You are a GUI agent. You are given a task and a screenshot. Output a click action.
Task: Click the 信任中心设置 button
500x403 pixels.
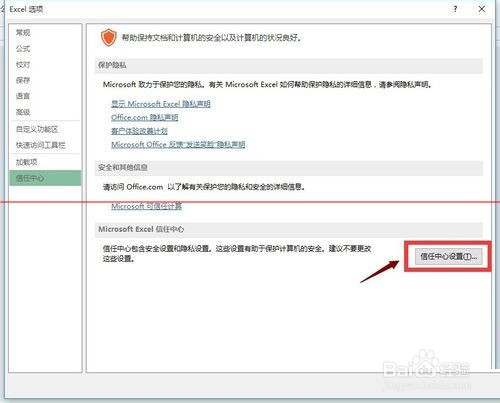click(449, 256)
